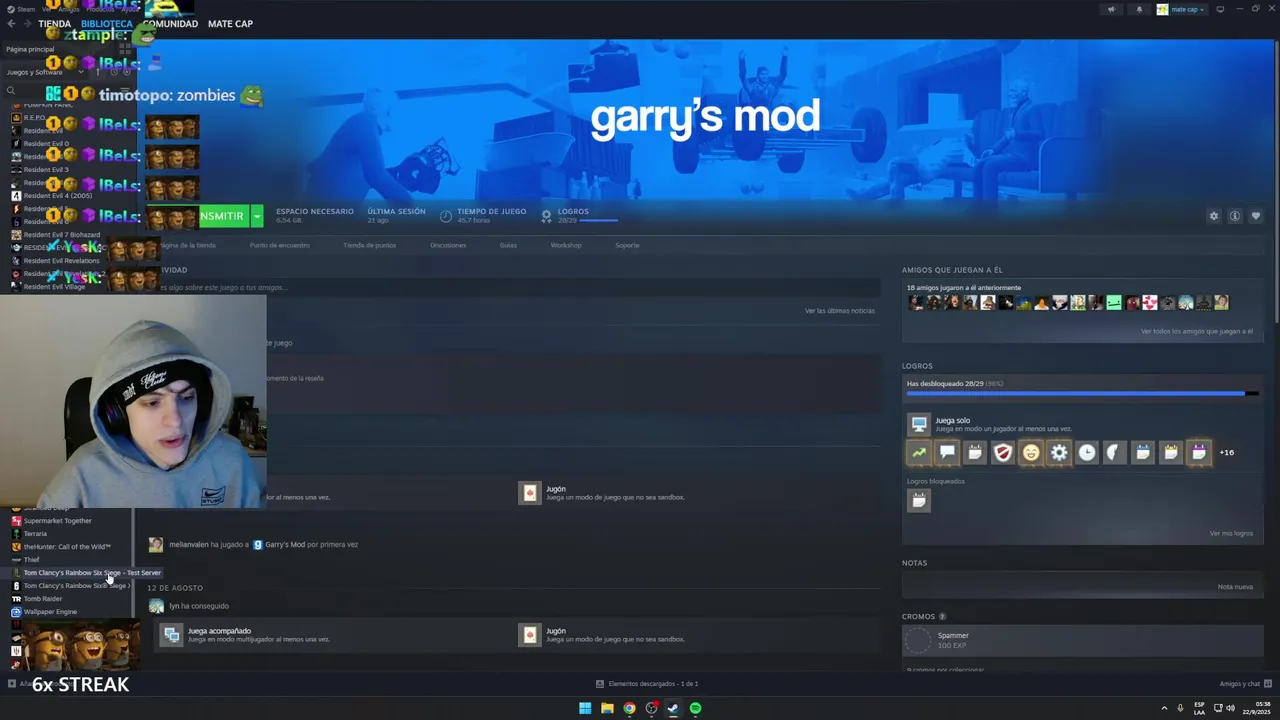This screenshot has width=1280, height=720.
Task: Switch to the BIBLIOTECA tab
Action: pyautogui.click(x=107, y=23)
